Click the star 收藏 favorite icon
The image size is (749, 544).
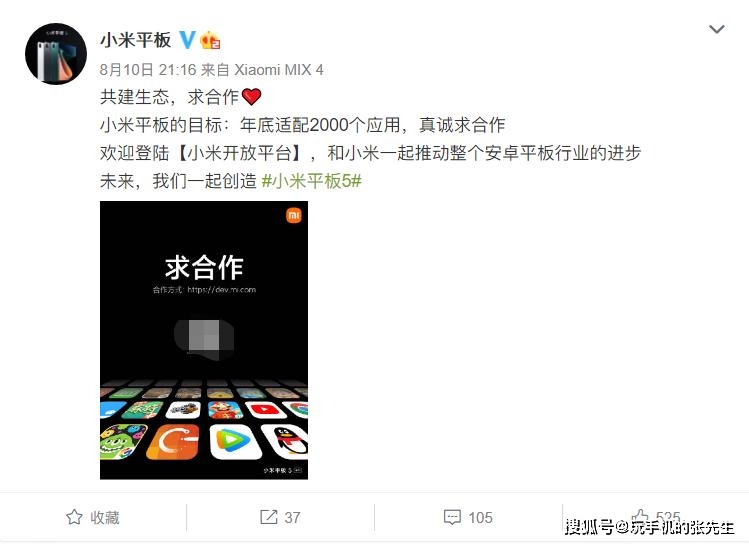pos(74,517)
